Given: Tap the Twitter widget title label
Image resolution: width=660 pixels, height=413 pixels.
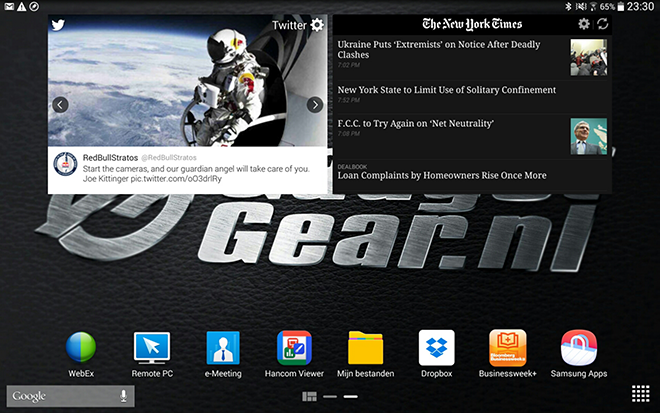Looking at the screenshot, I should coord(289,25).
